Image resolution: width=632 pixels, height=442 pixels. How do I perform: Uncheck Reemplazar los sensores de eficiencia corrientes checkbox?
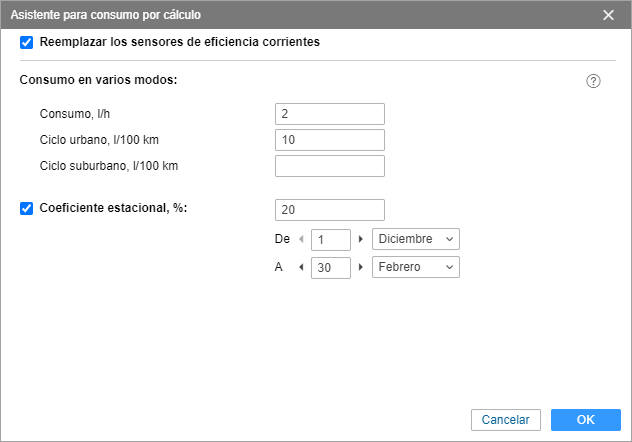point(27,42)
